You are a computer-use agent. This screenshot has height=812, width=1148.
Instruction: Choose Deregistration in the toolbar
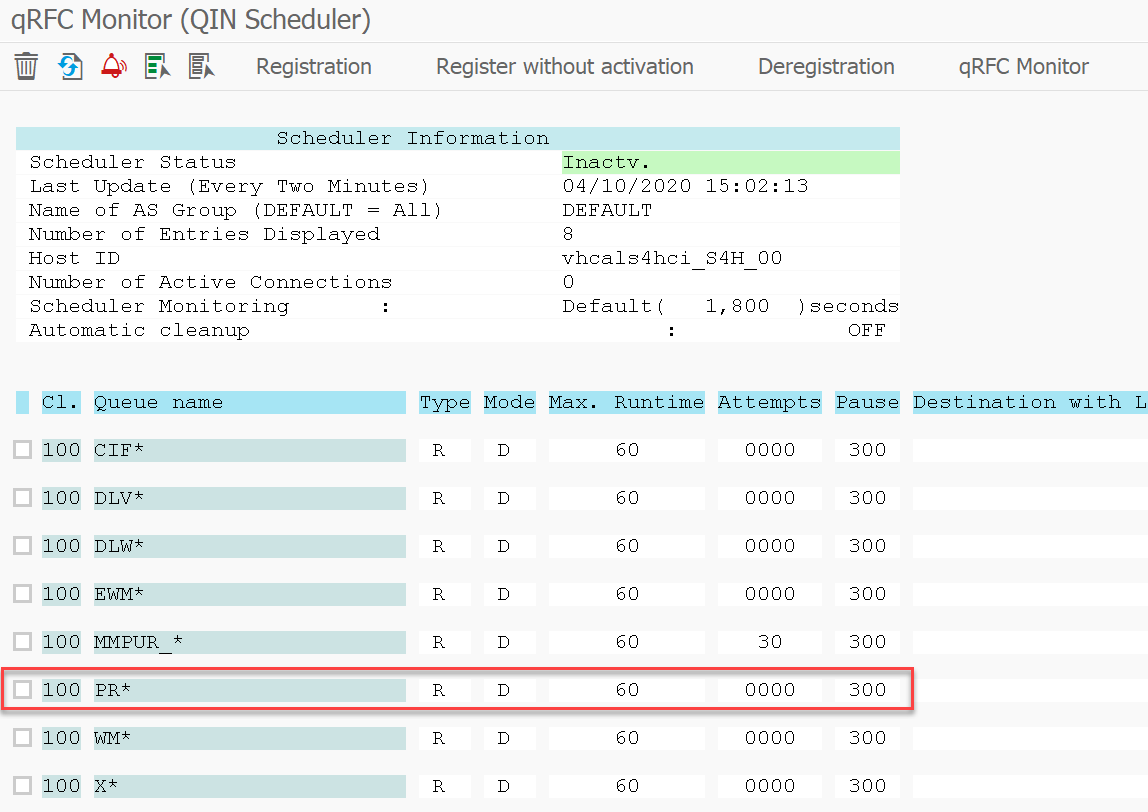click(x=826, y=67)
